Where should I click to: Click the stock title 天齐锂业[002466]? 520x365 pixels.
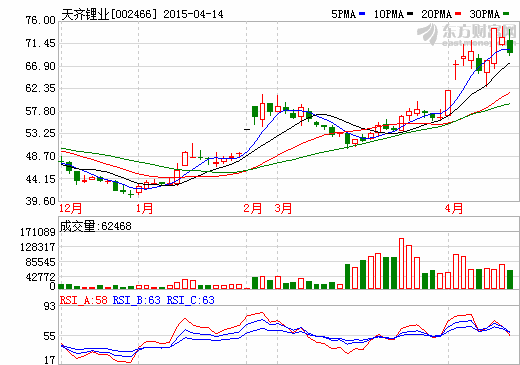click(109, 14)
